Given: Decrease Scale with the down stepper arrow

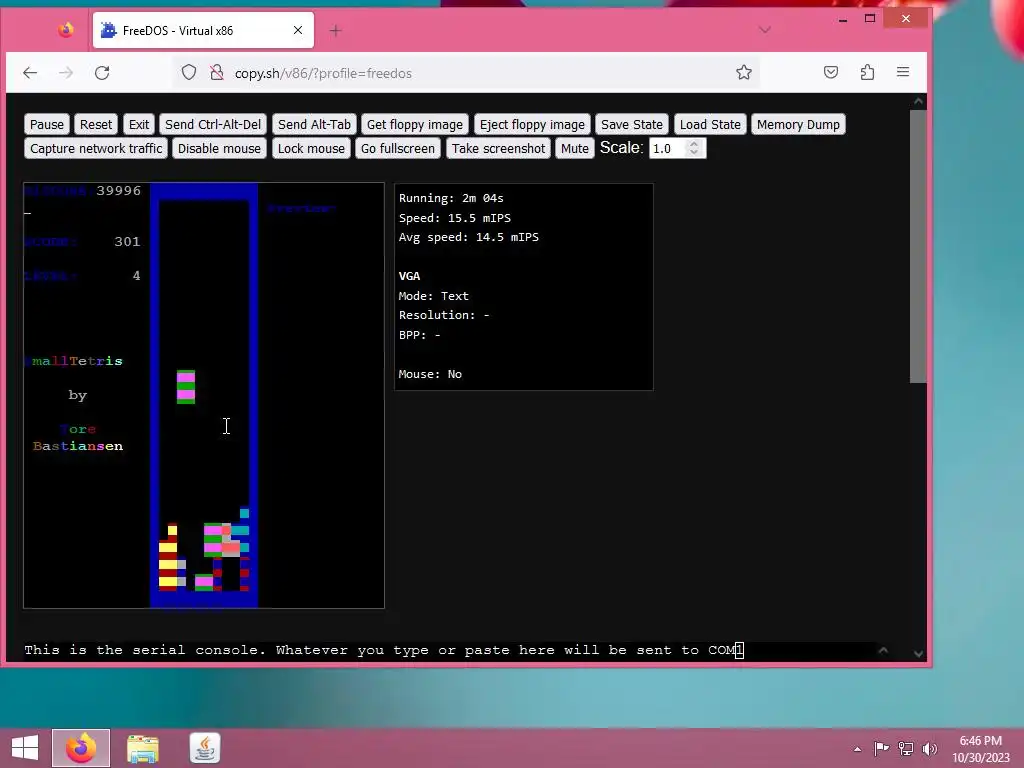Looking at the screenshot, I should [x=694, y=153].
